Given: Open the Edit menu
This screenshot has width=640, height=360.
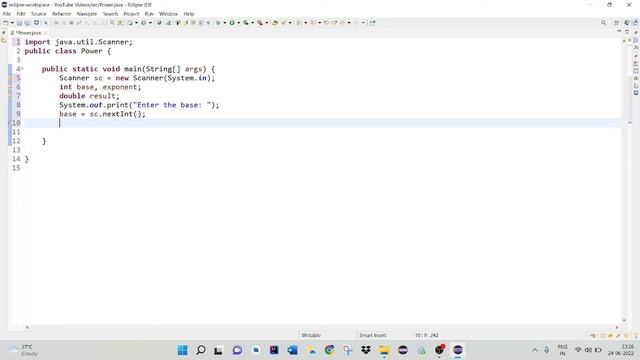Looking at the screenshot, I should pyautogui.click(x=21, y=14).
